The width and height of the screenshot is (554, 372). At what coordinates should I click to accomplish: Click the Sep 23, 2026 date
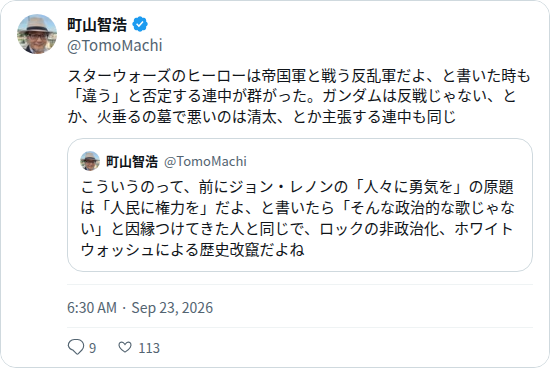[172, 308]
